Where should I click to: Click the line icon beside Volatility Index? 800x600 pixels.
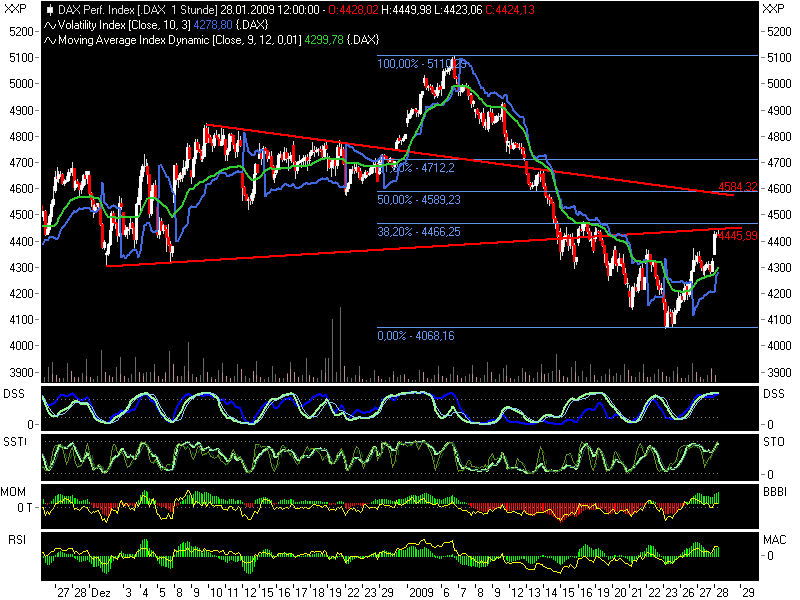click(50, 25)
